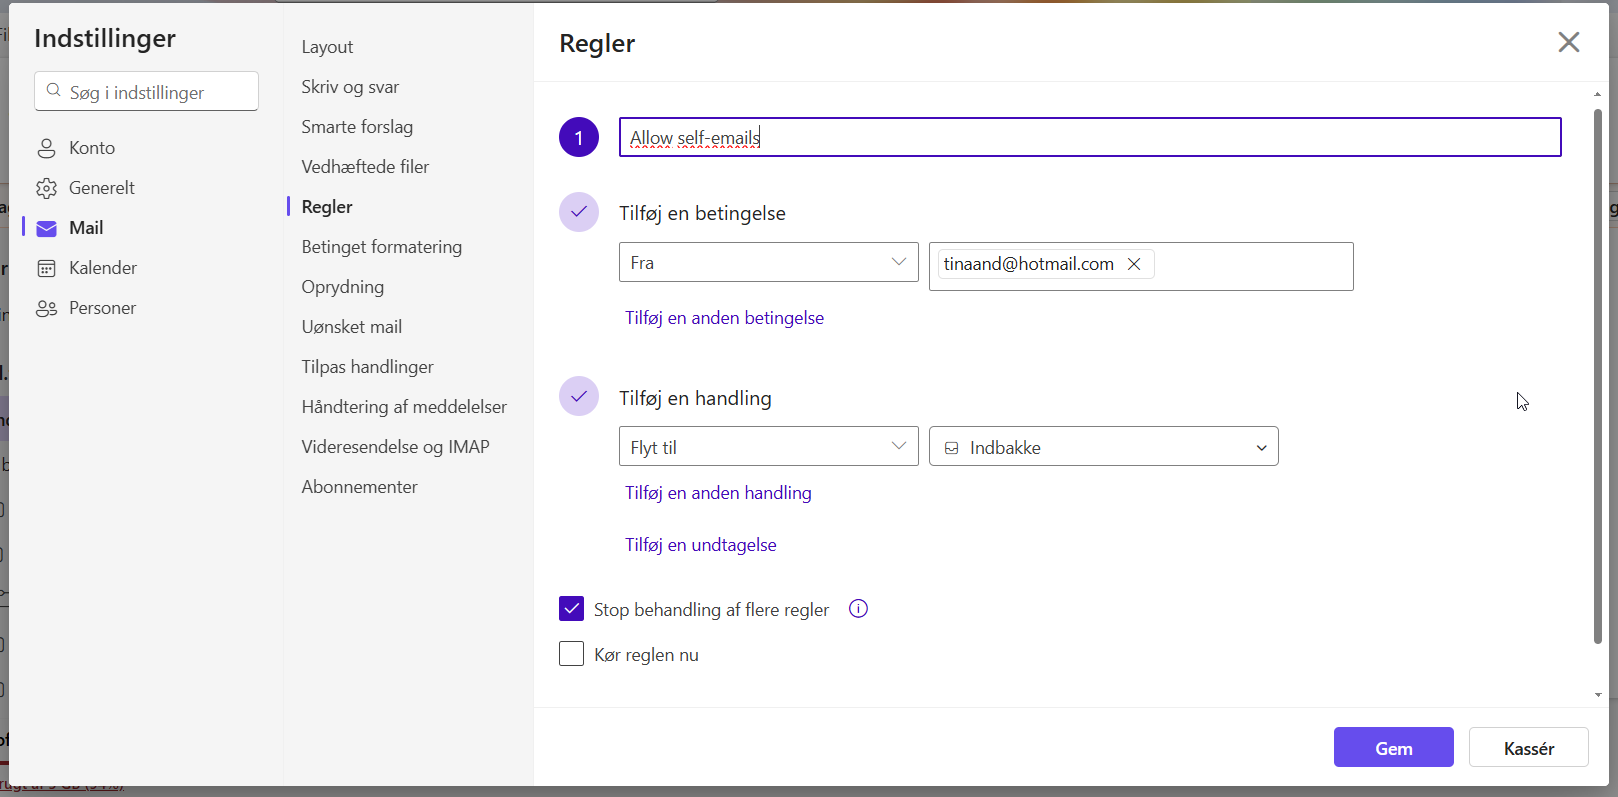Click the Personer people icon
Image resolution: width=1618 pixels, height=797 pixels.
click(x=46, y=308)
